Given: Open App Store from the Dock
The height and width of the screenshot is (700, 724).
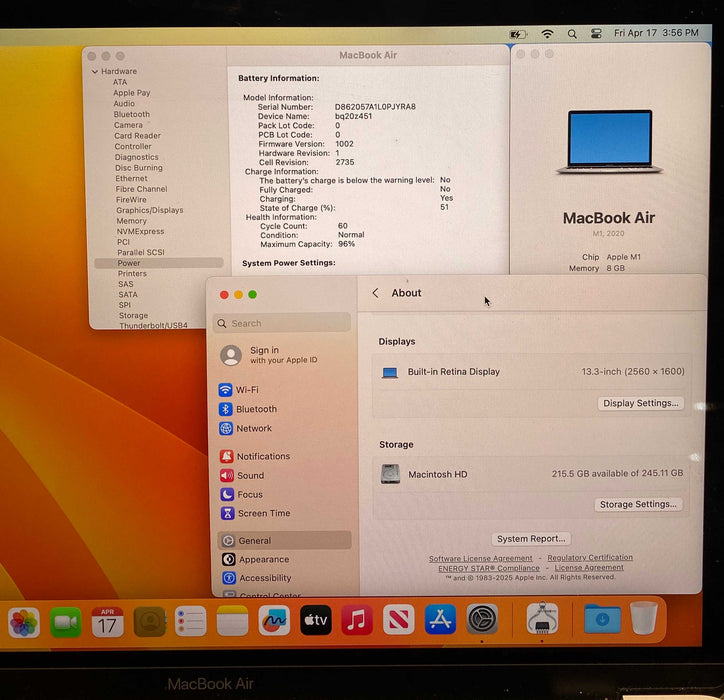Looking at the screenshot, I should pos(440,619).
